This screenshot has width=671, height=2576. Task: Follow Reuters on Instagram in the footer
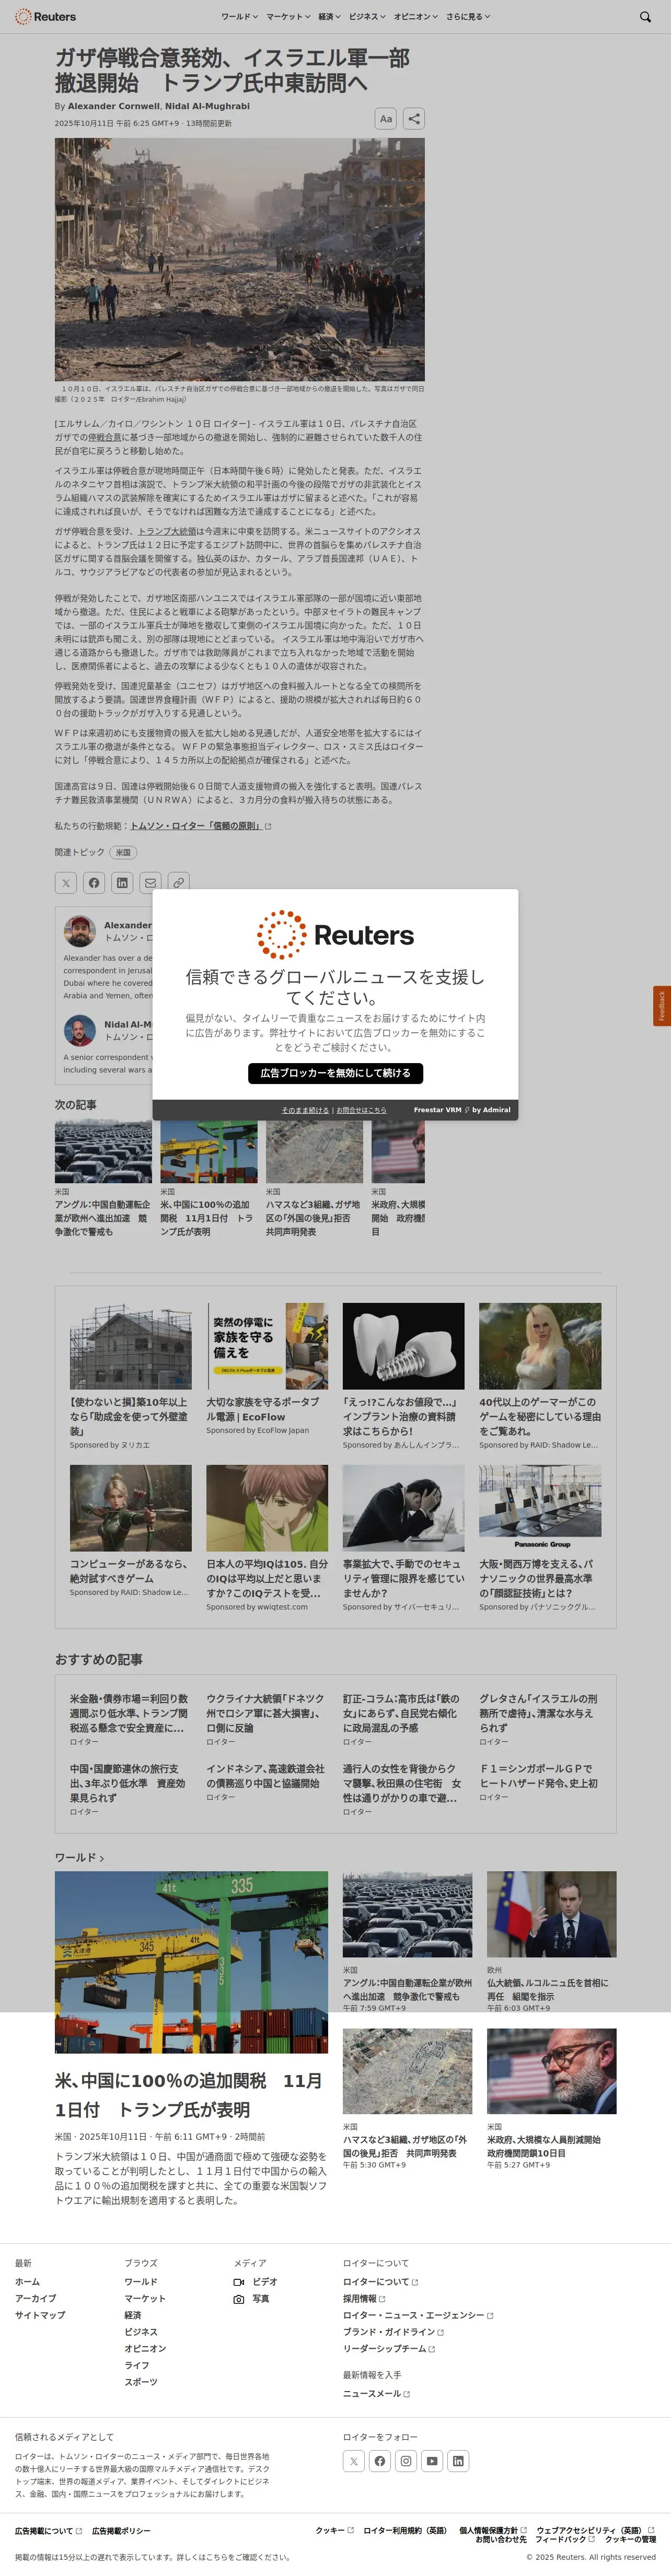point(406,2461)
